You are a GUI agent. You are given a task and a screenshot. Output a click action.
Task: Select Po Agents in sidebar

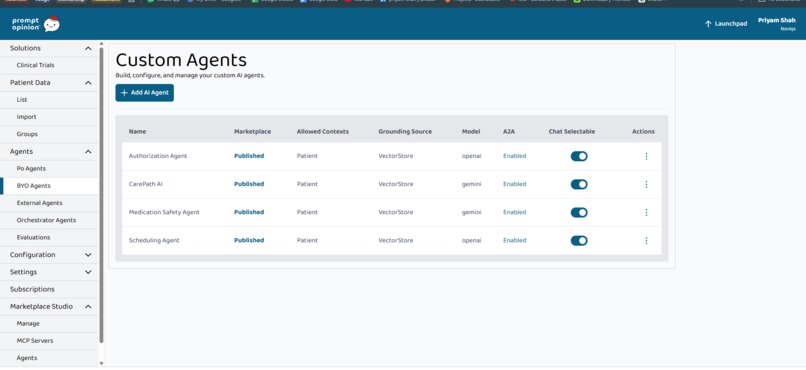click(x=31, y=169)
